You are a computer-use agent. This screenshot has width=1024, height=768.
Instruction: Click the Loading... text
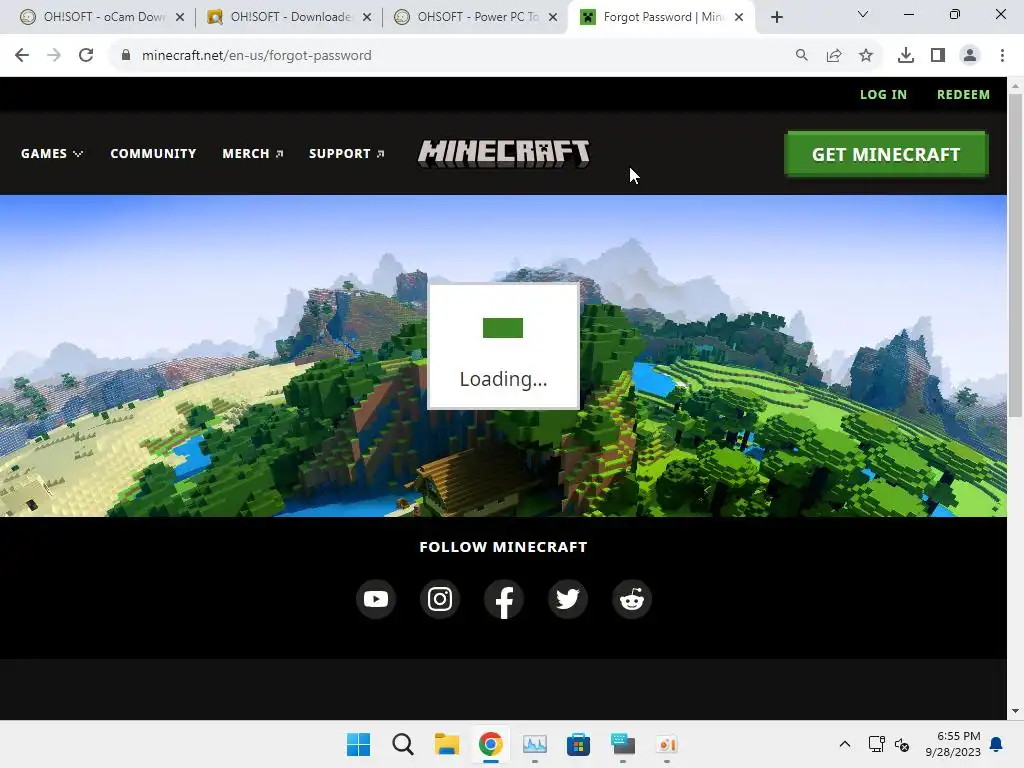(504, 379)
